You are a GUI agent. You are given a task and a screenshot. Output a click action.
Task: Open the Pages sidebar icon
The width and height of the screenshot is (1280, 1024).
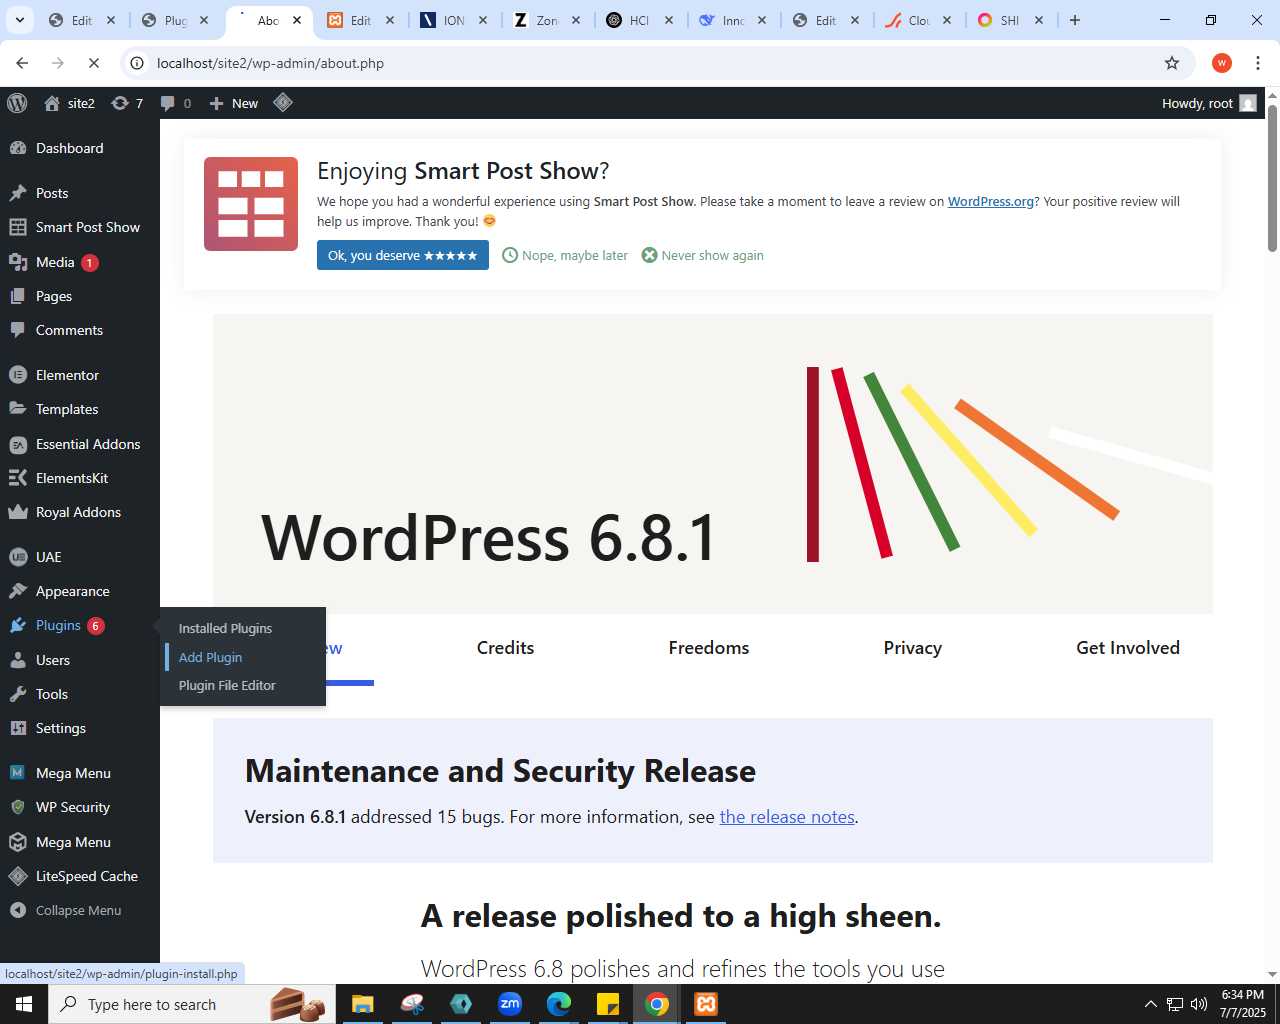tap(18, 296)
